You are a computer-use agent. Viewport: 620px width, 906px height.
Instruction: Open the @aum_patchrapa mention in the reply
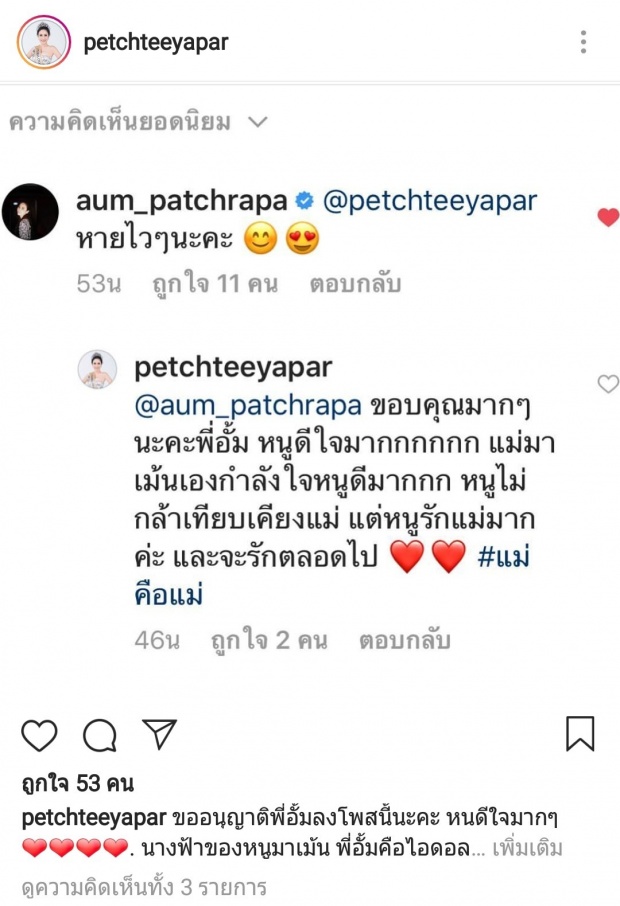(x=248, y=406)
